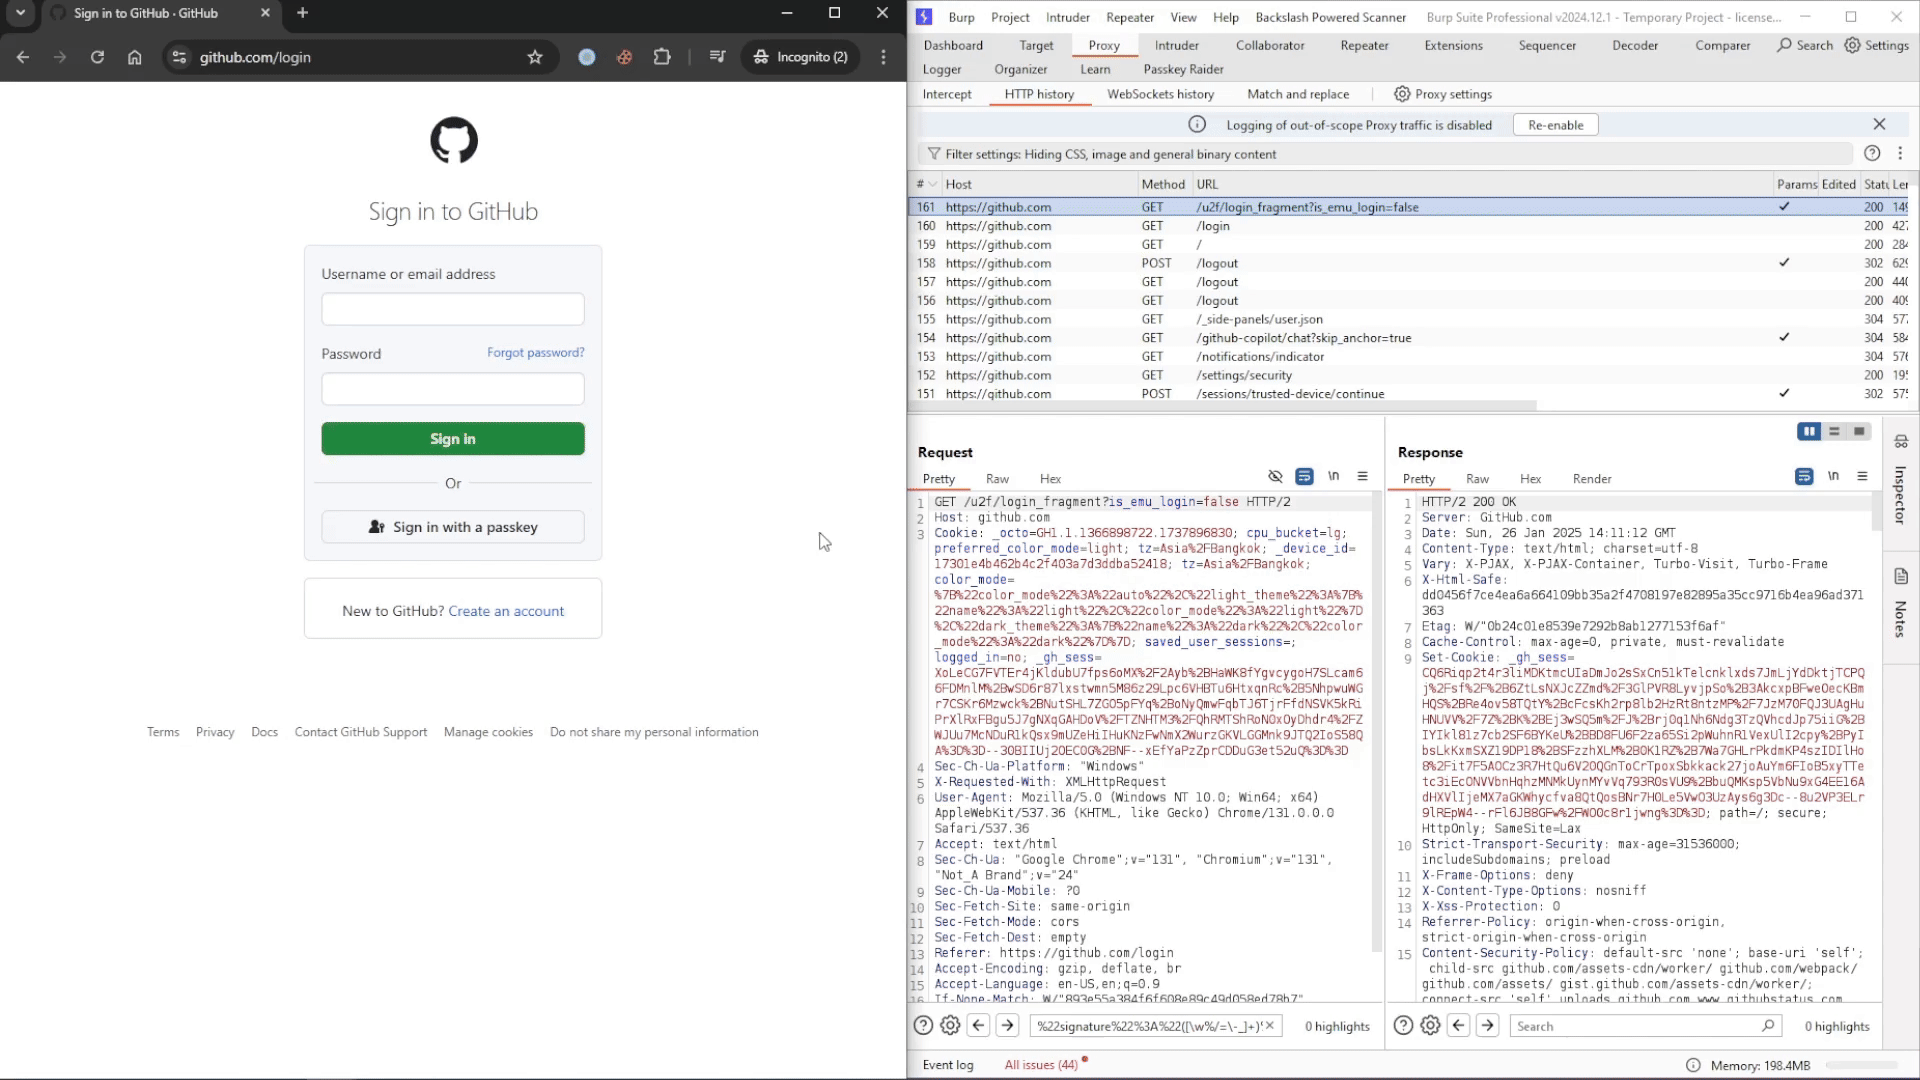Open Response search settings gear

point(1430,1025)
